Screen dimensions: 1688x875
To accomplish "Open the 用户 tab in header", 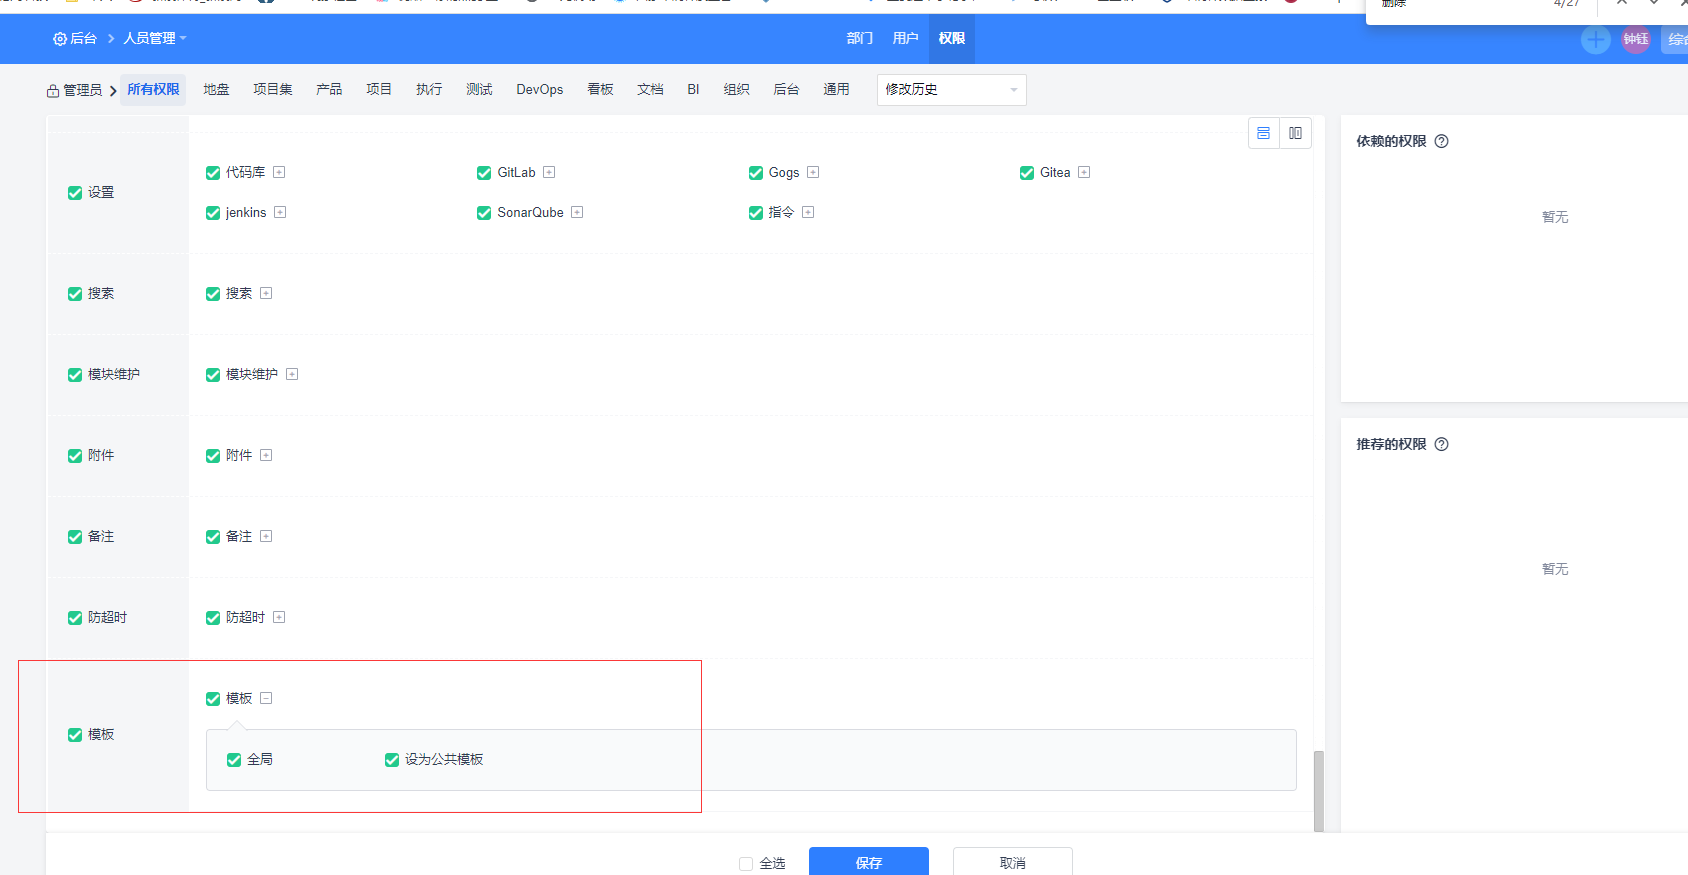I will [905, 39].
